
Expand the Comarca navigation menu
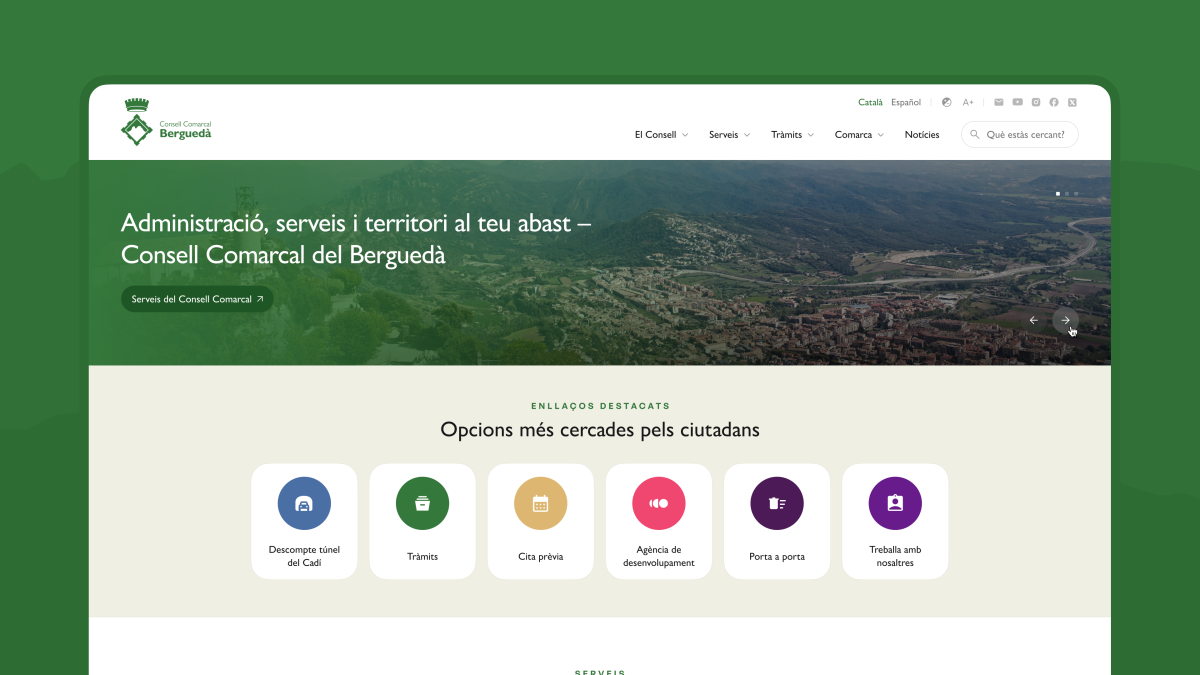[859, 135]
